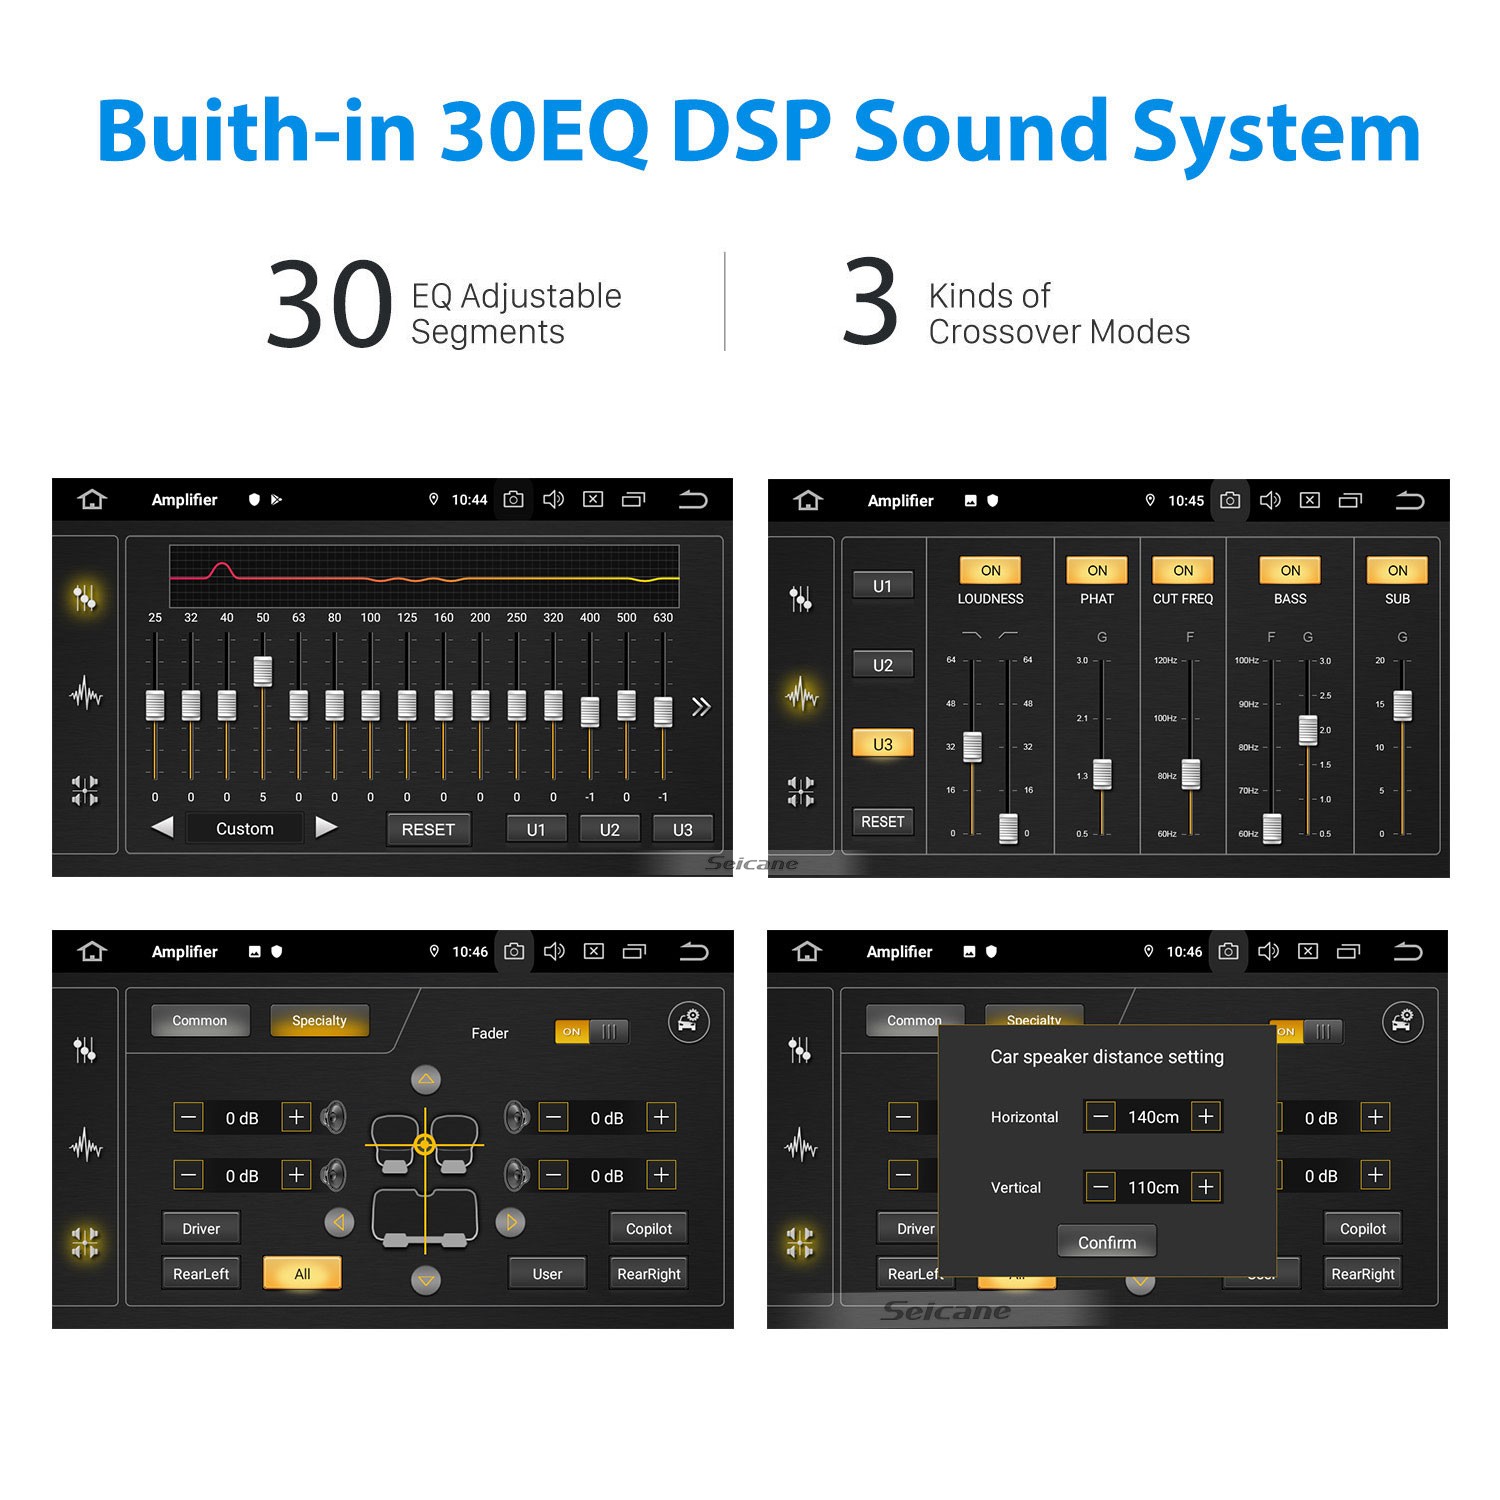Move balance point left with left arrow
The image size is (1500, 1500).
[x=339, y=1222]
